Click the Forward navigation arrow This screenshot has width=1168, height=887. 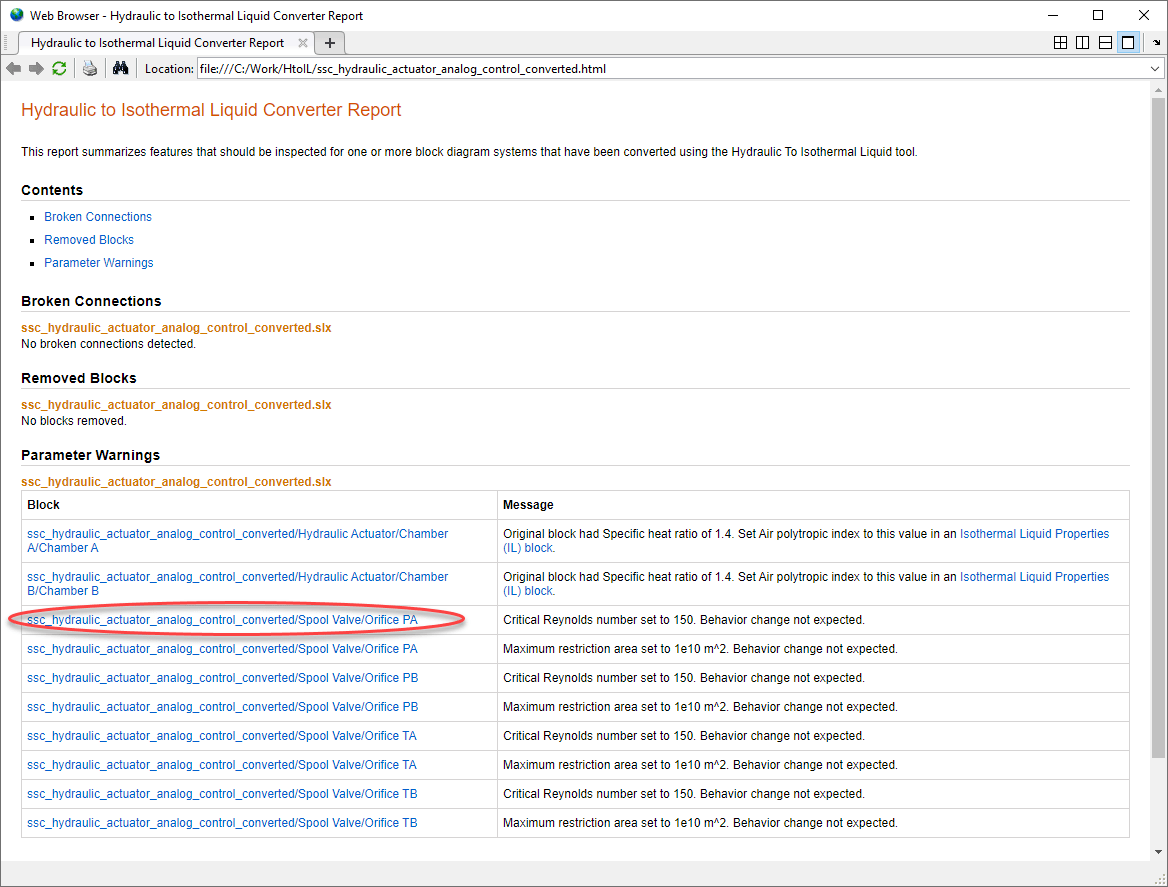click(36, 69)
